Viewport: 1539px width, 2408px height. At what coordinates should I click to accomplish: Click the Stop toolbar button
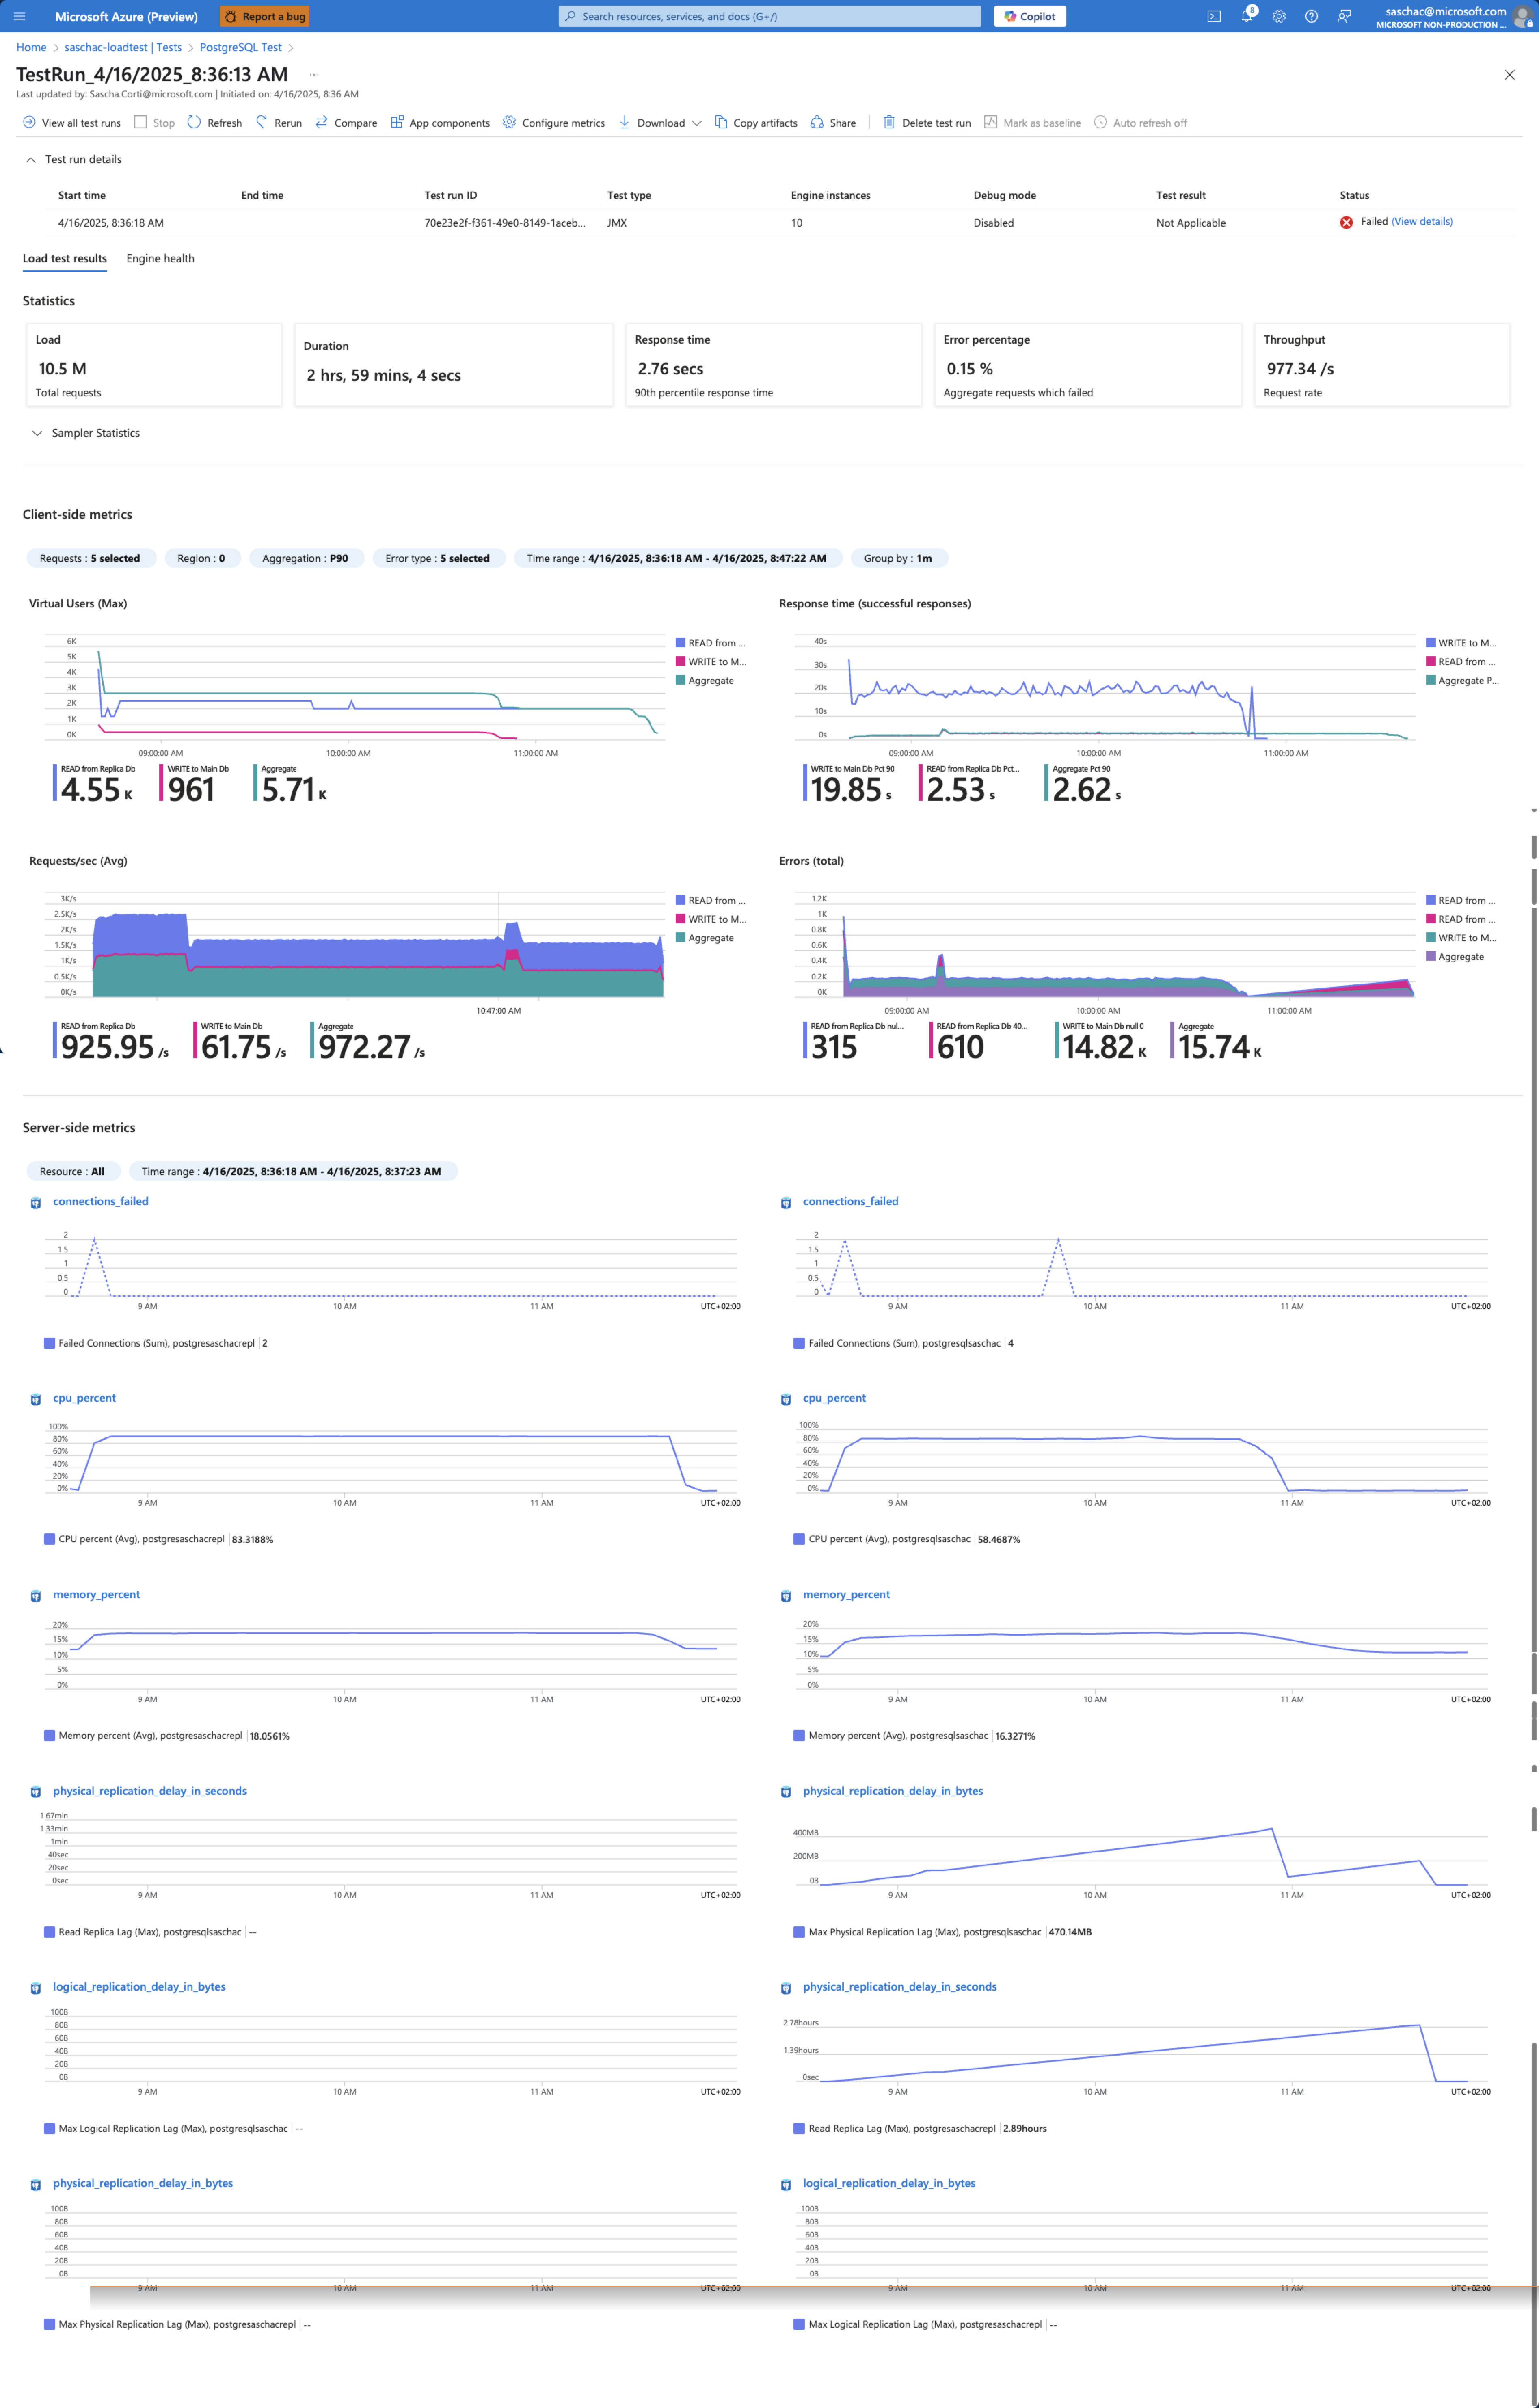pos(154,123)
